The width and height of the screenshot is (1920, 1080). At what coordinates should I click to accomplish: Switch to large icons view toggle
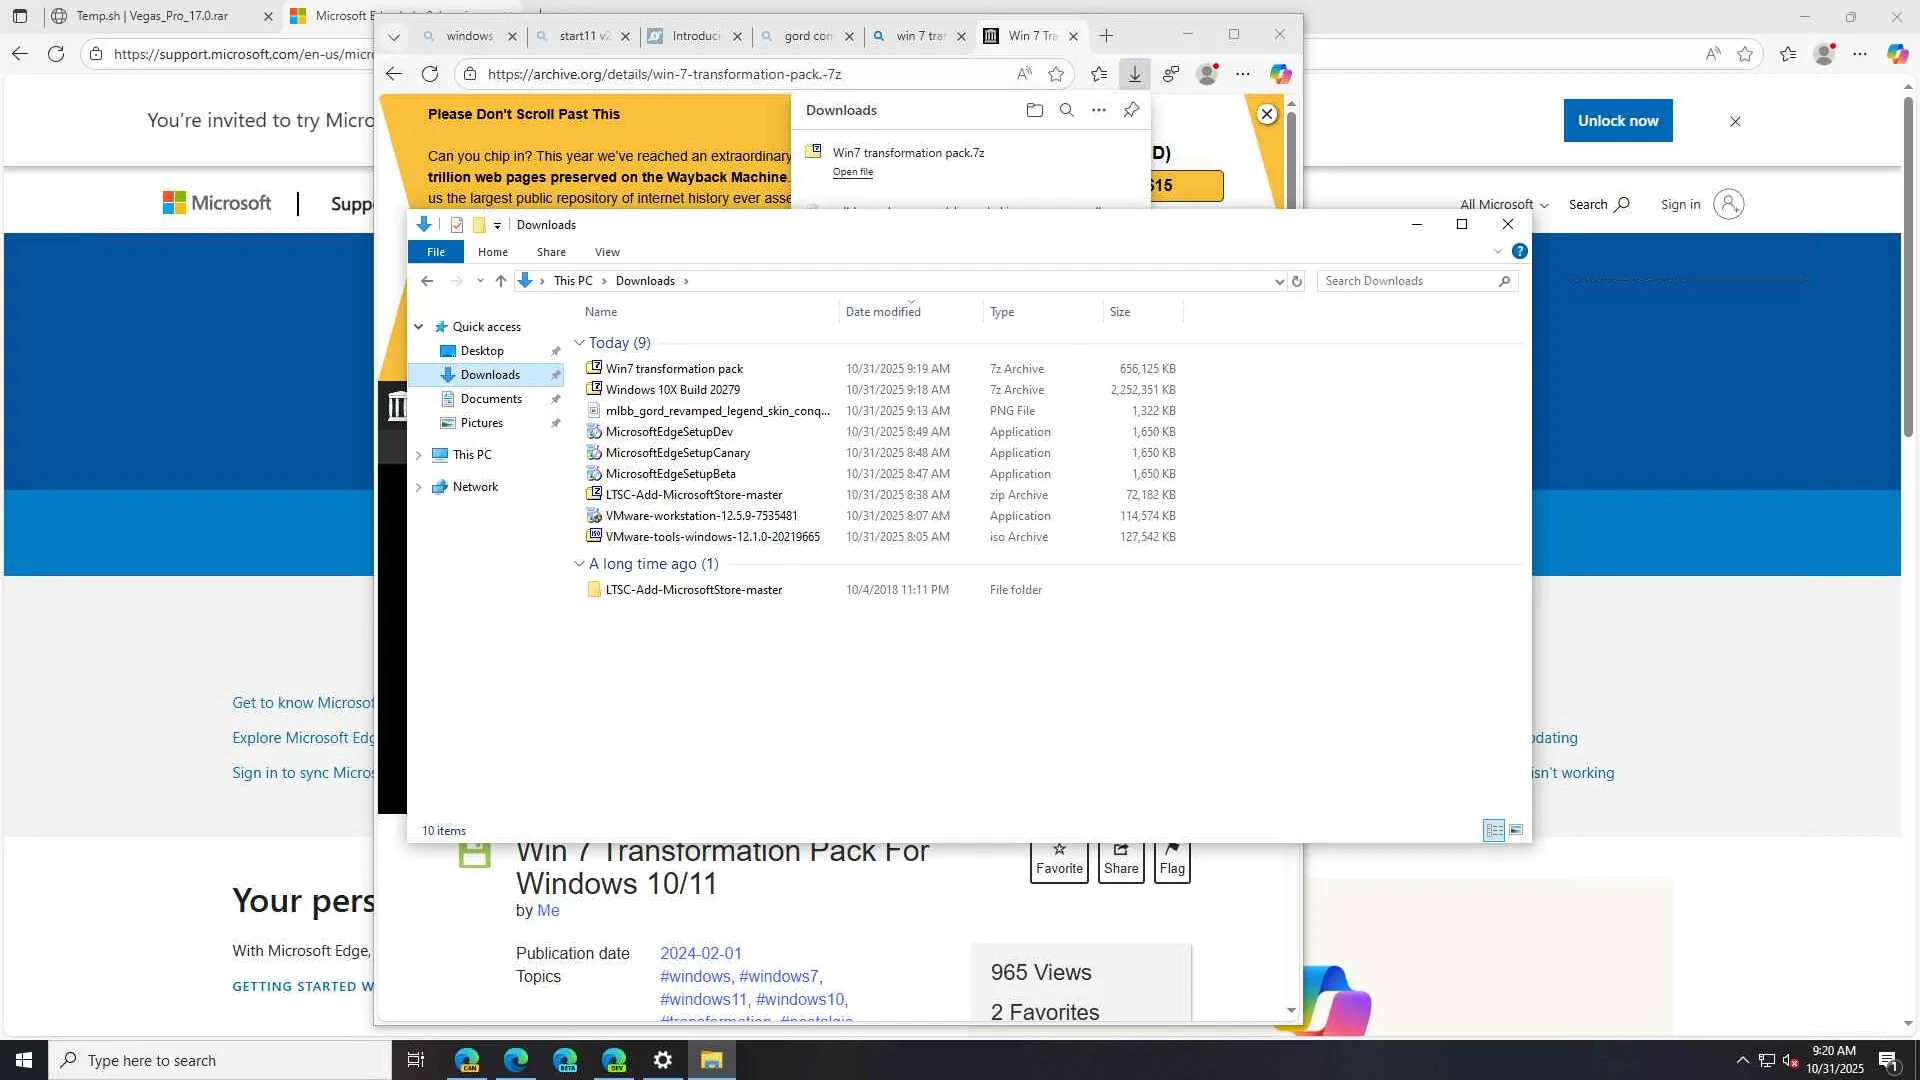1516,830
